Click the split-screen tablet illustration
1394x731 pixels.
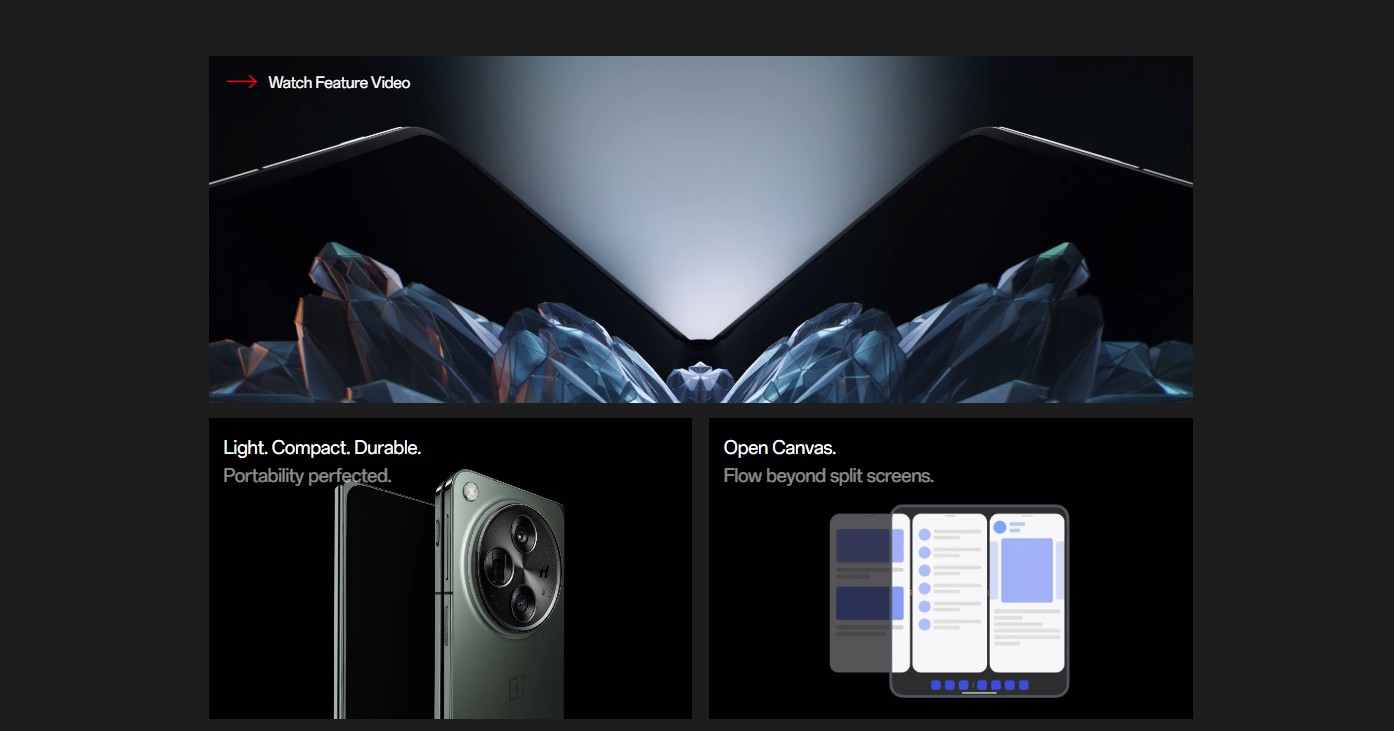[x=949, y=600]
